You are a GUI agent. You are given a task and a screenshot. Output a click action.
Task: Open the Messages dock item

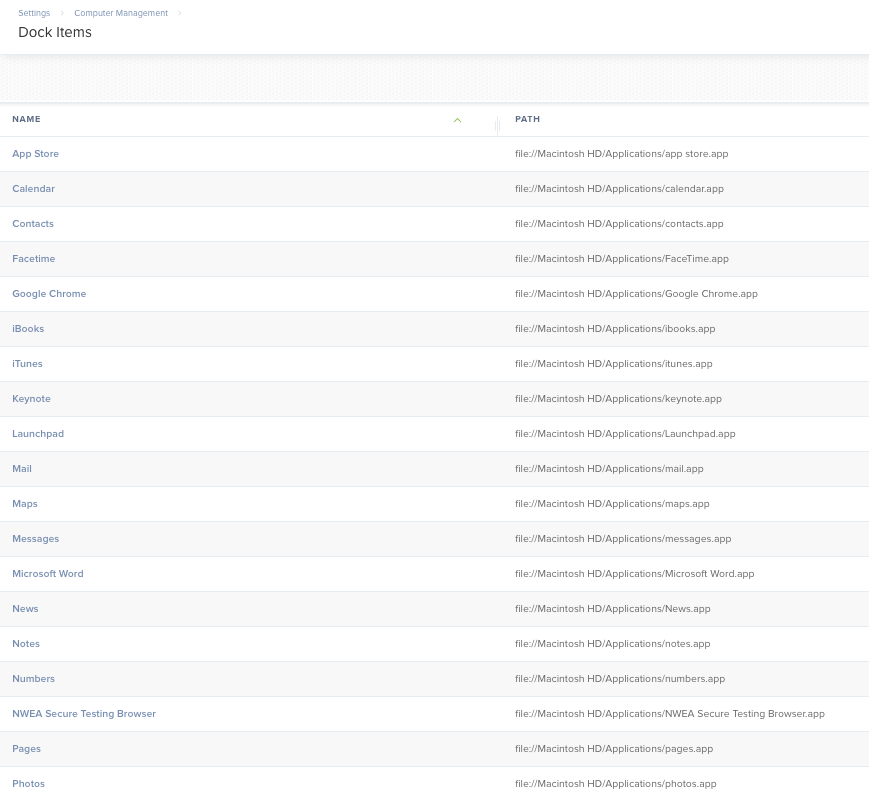click(x=35, y=539)
